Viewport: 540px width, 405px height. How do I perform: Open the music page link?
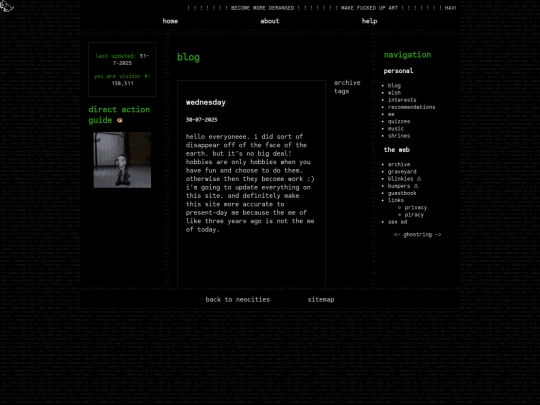tap(396, 128)
